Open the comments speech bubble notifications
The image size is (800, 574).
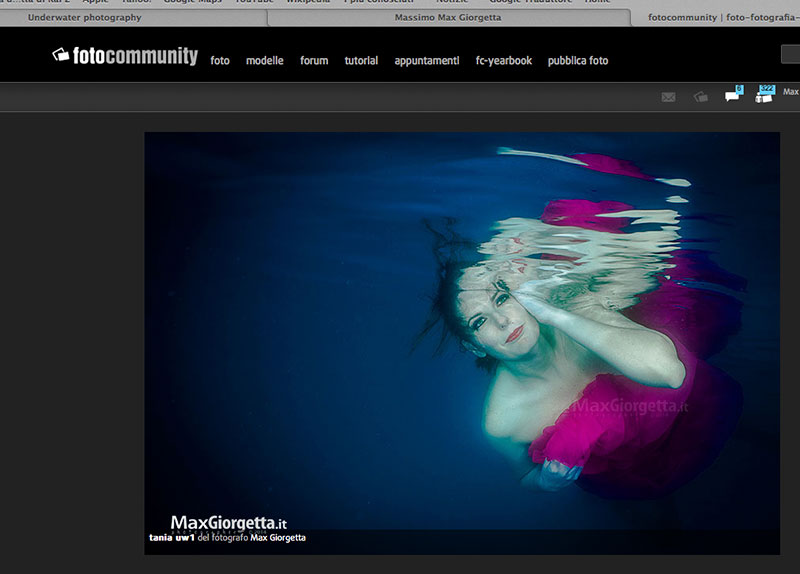pyautogui.click(x=734, y=94)
